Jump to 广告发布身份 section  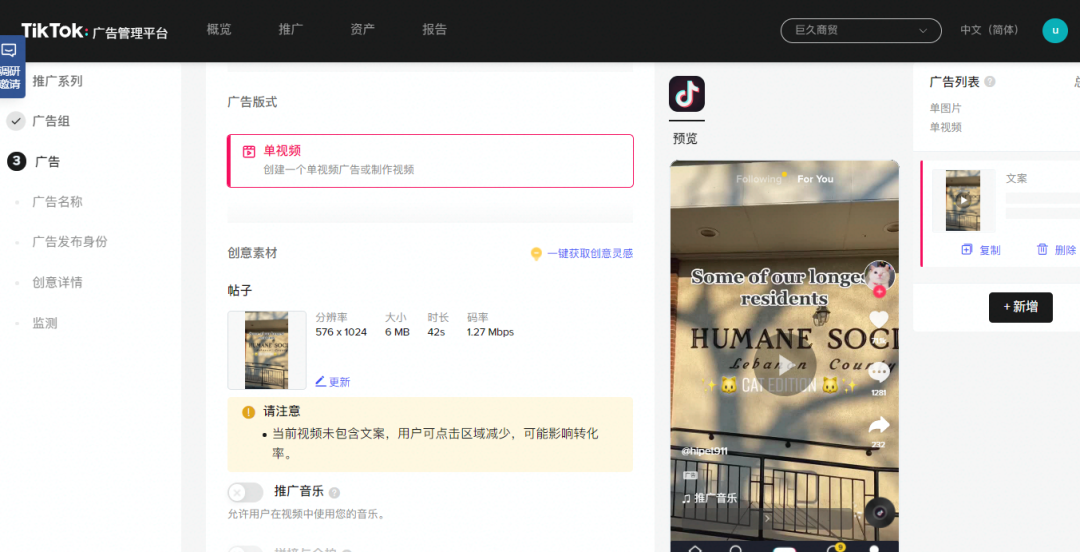70,242
